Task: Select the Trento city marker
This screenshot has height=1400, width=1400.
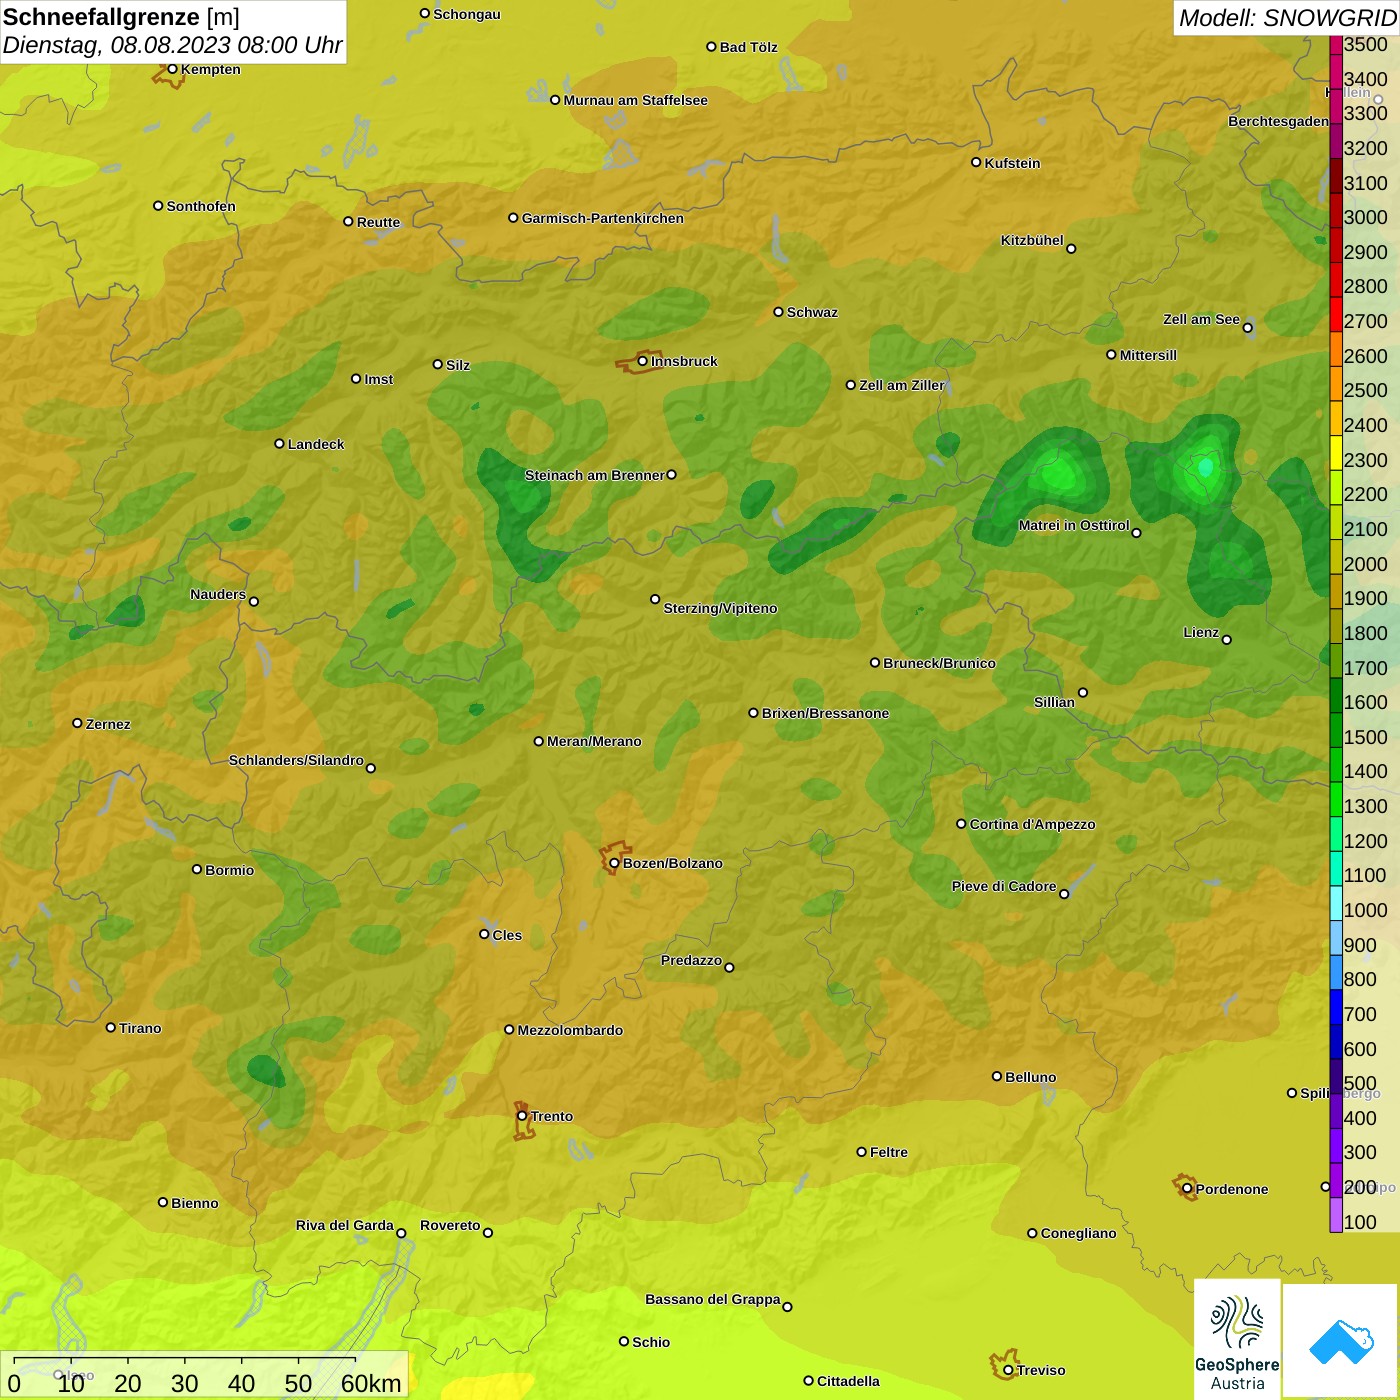Action: click(522, 1116)
